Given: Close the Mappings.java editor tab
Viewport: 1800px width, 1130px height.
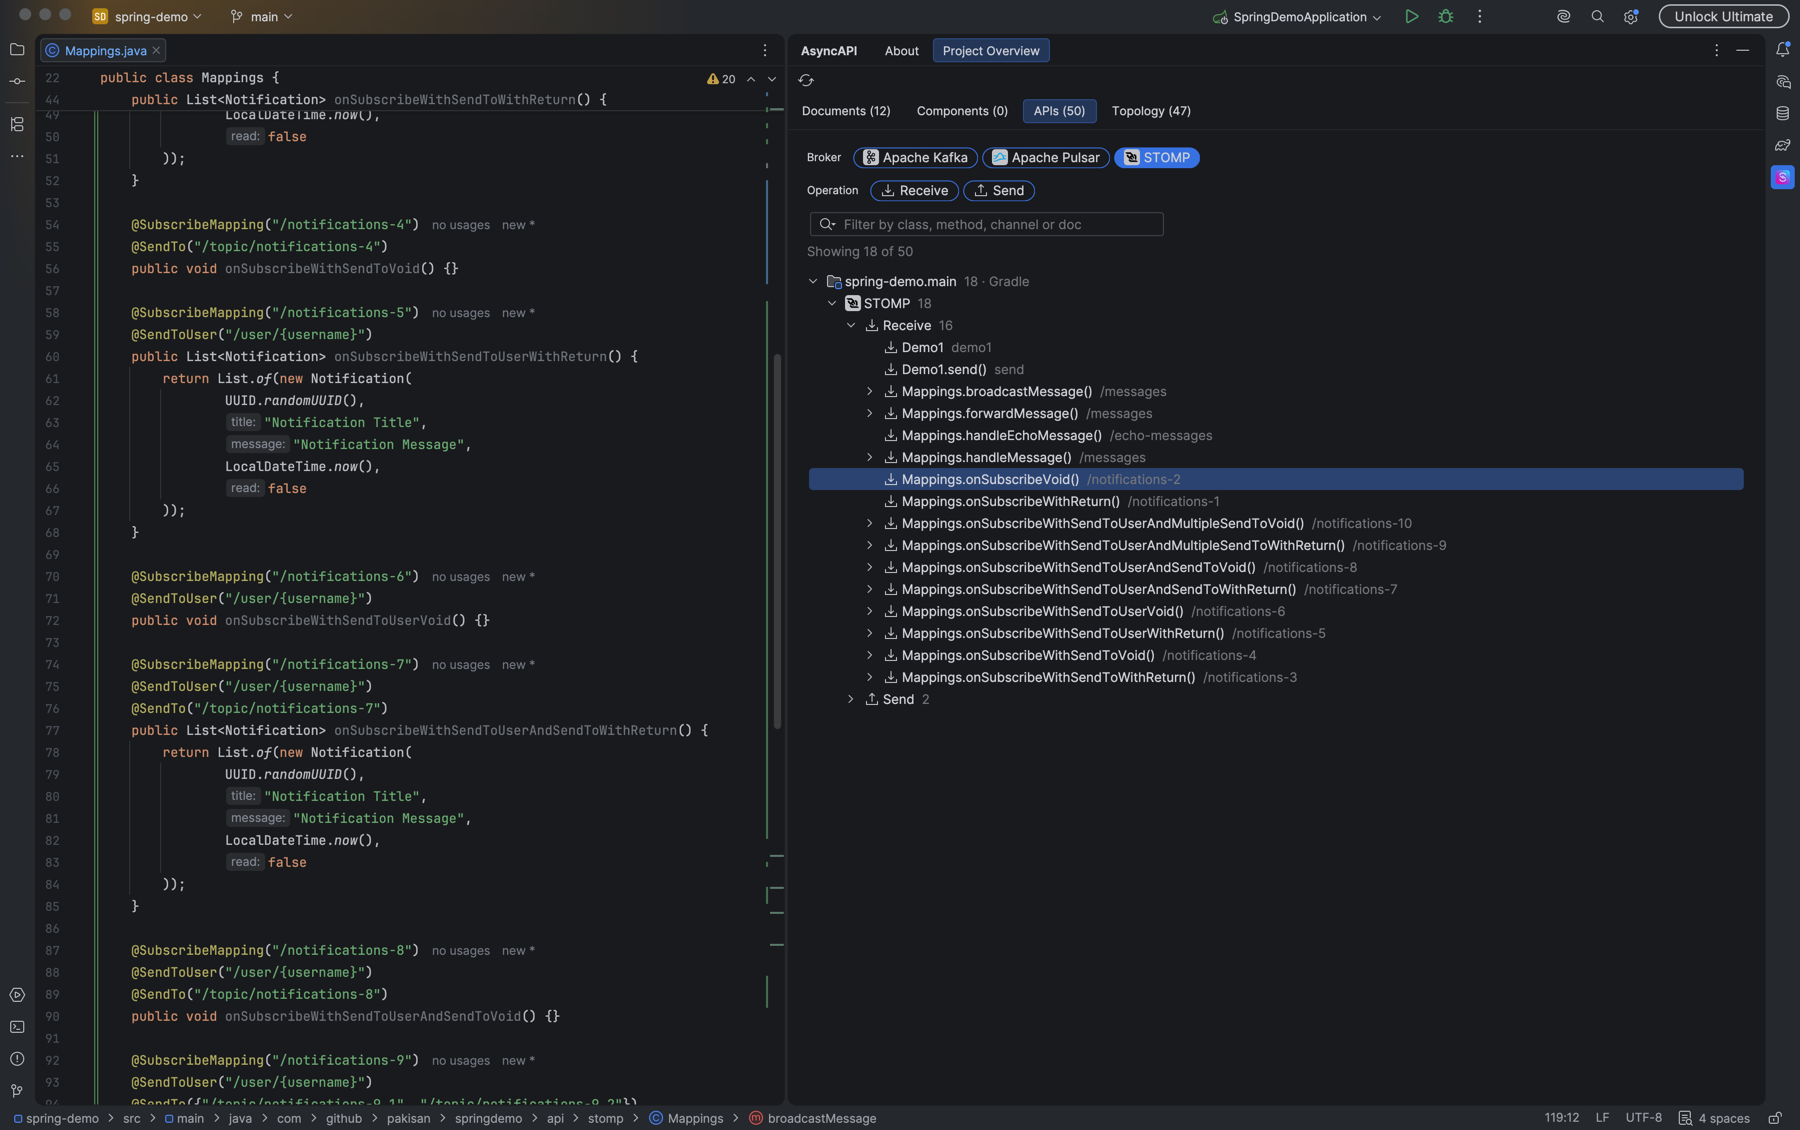Looking at the screenshot, I should coord(156,51).
